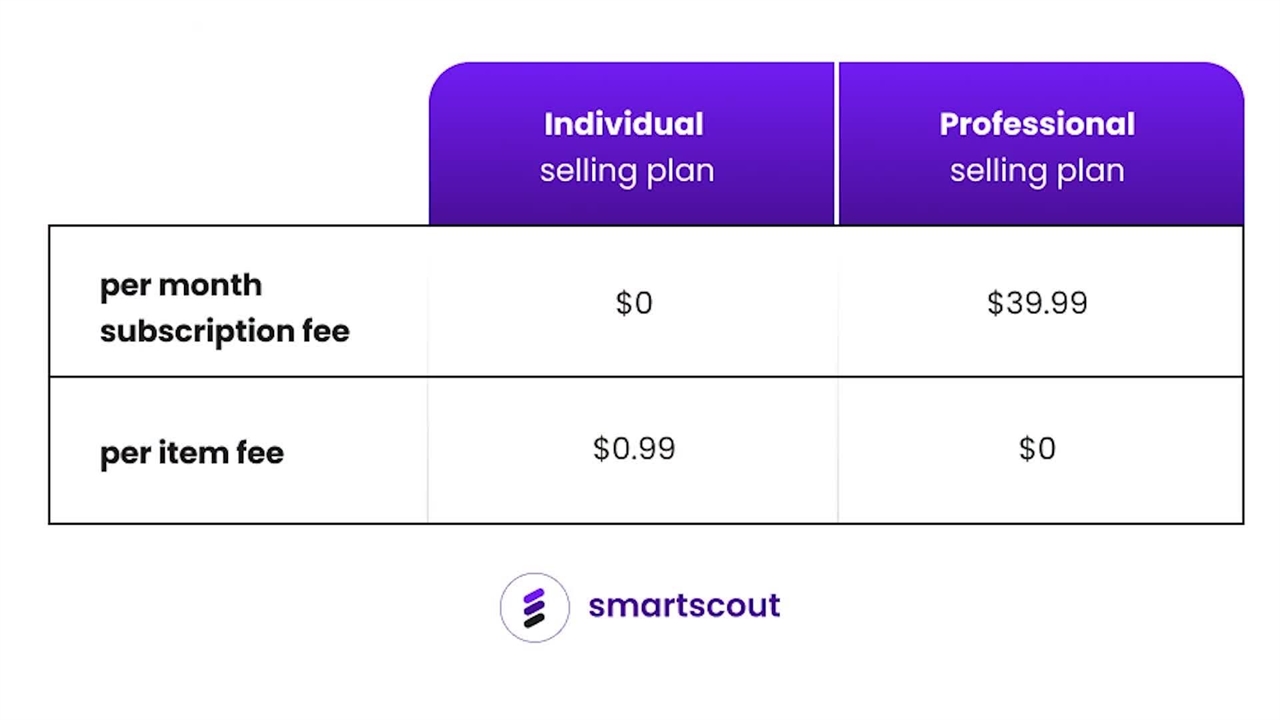The width and height of the screenshot is (1280, 720).
Task: Click the smartscout circular logo icon
Action: [534, 607]
